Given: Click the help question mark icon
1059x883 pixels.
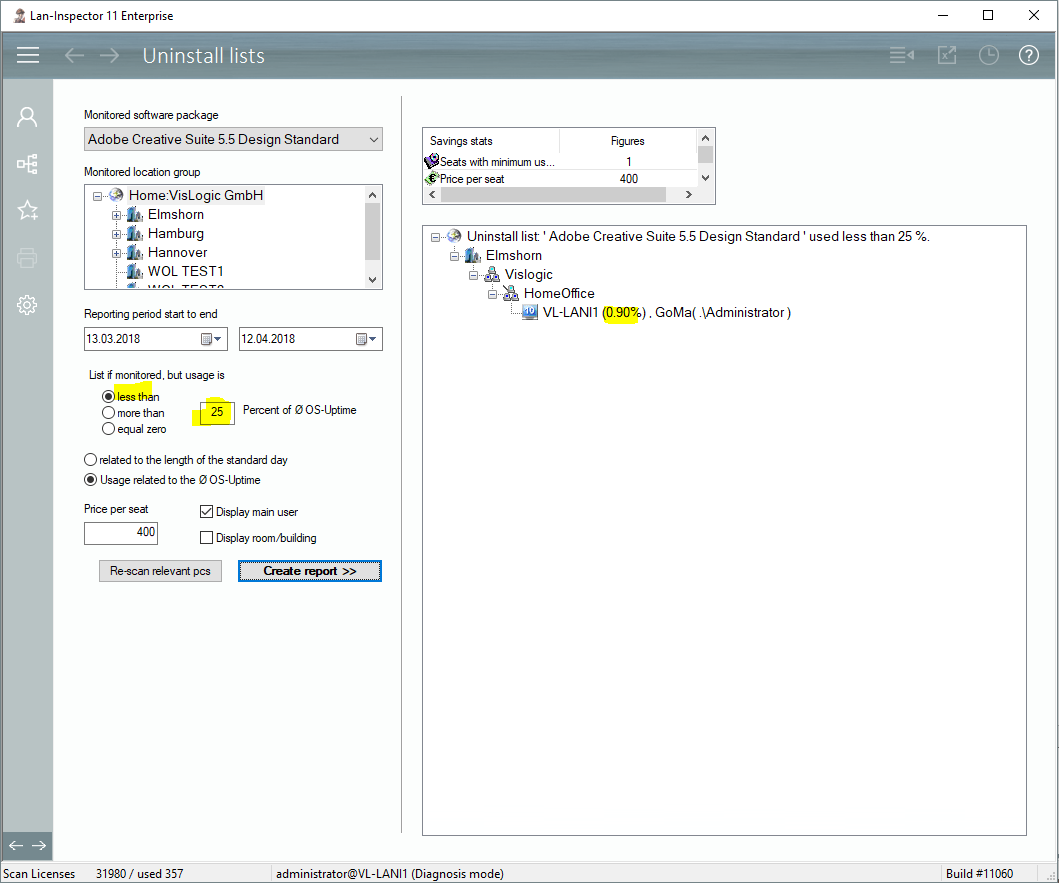Looking at the screenshot, I should (1029, 55).
